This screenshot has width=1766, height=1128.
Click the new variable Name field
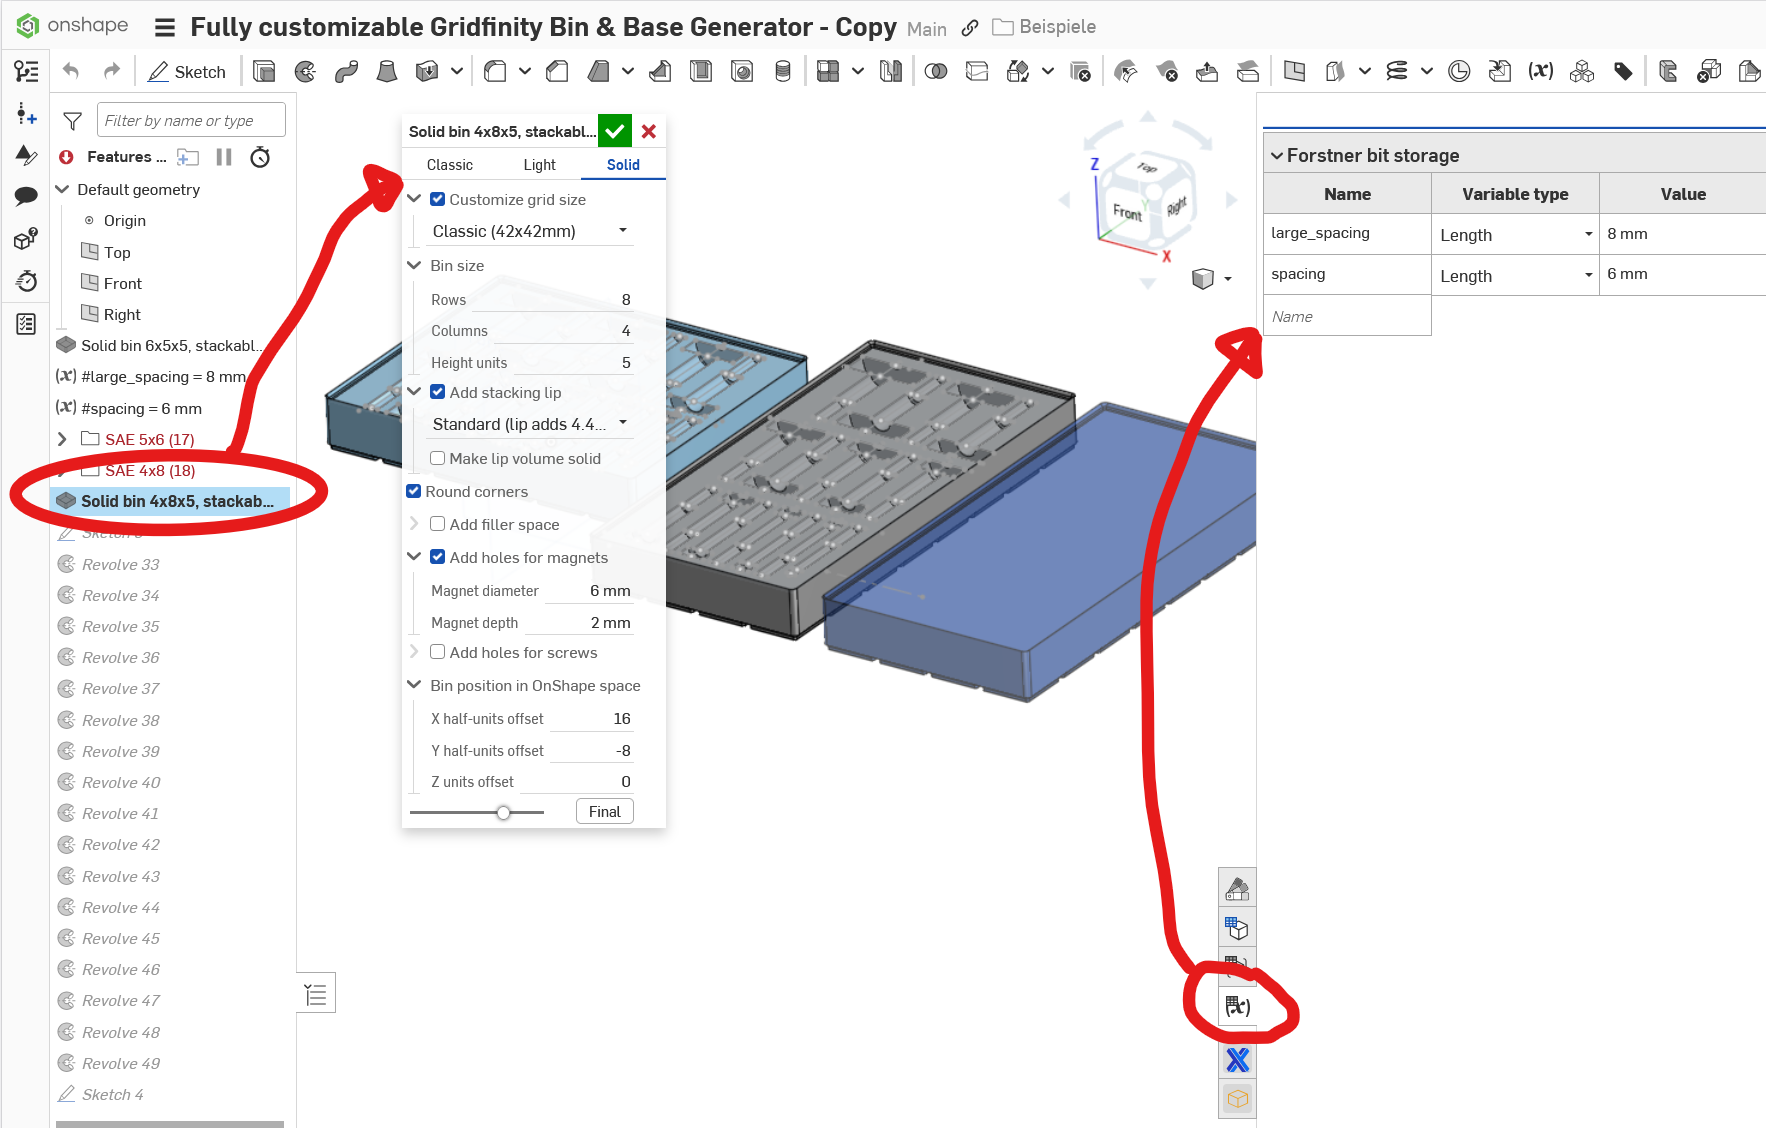click(x=1347, y=316)
